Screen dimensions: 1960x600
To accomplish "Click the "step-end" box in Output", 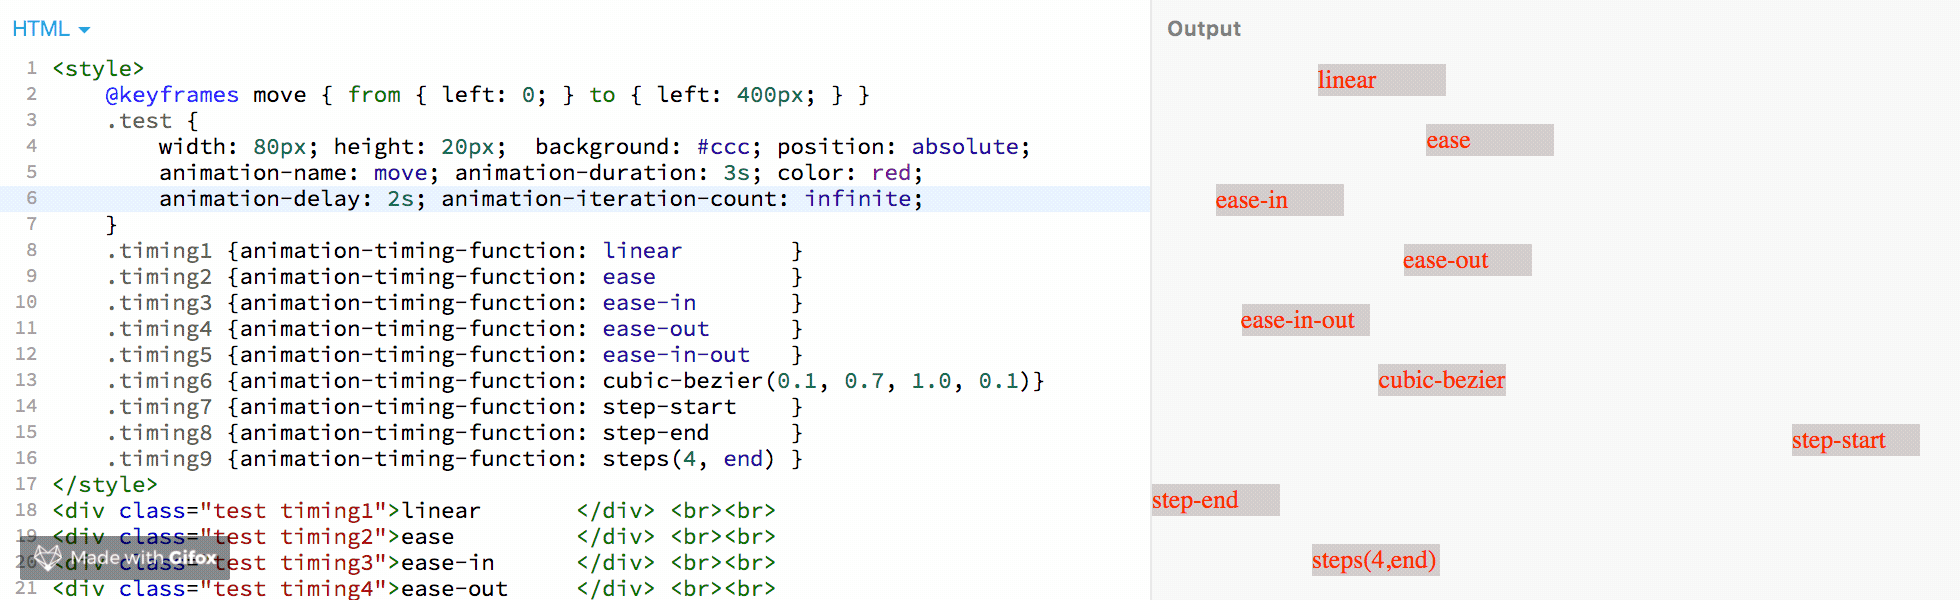I will tap(1215, 500).
